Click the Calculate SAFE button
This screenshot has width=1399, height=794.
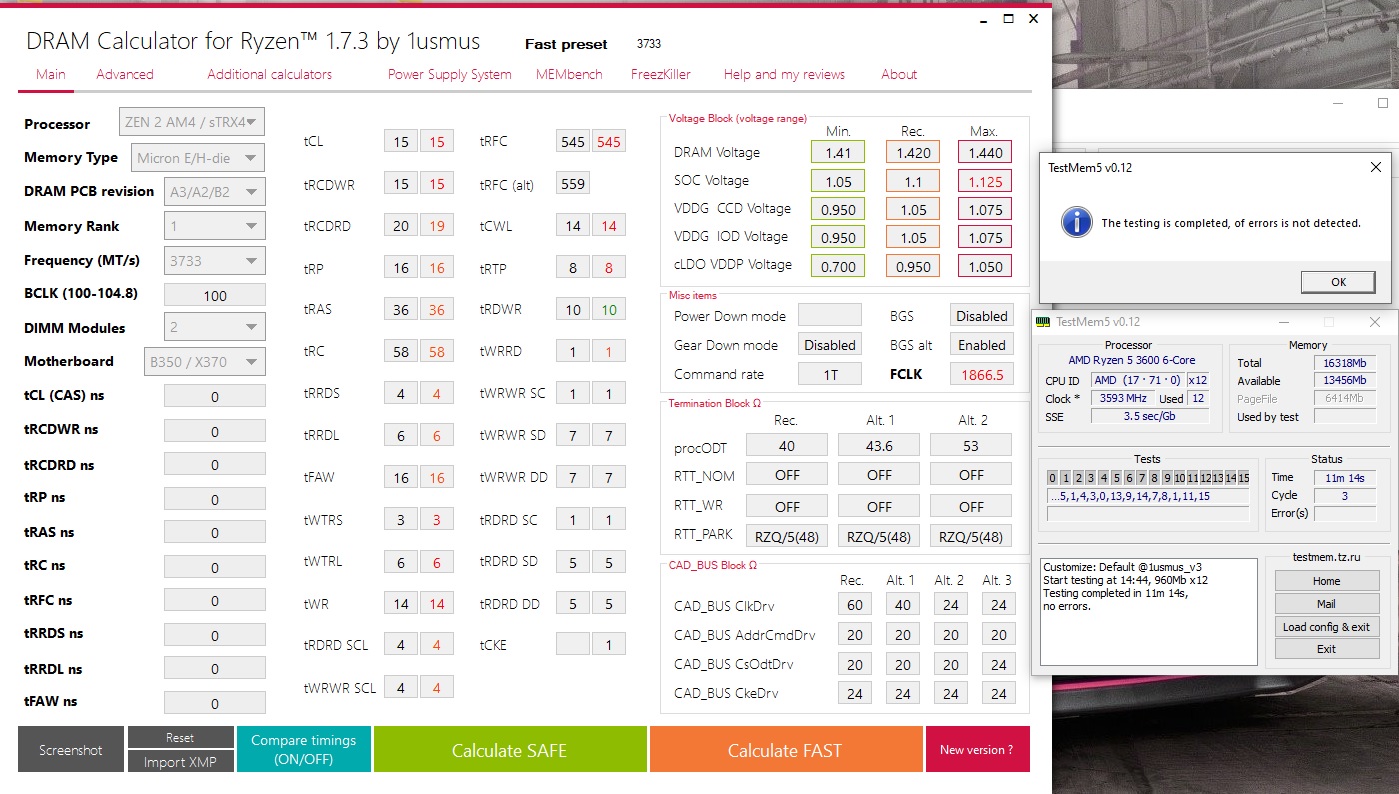[x=510, y=749]
